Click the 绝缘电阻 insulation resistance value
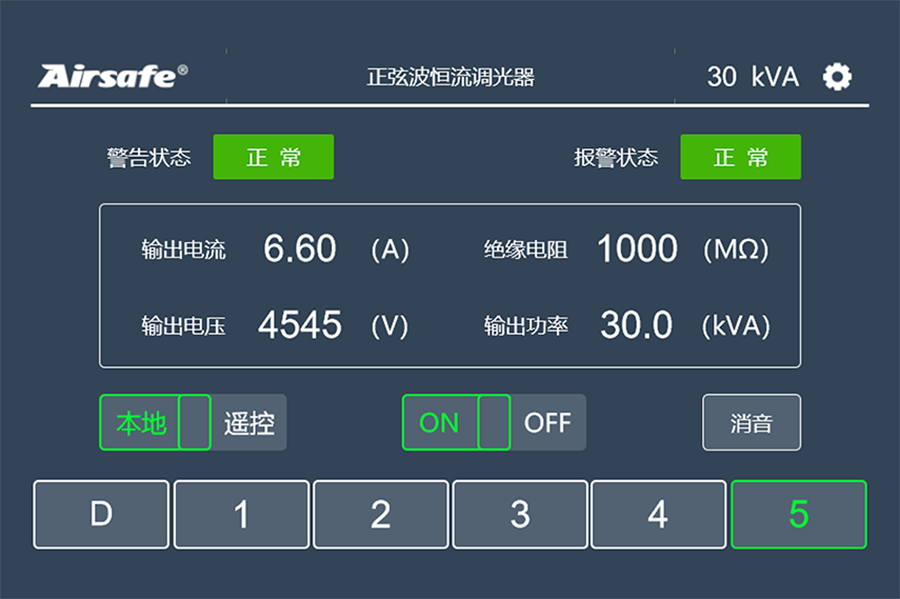 [637, 249]
